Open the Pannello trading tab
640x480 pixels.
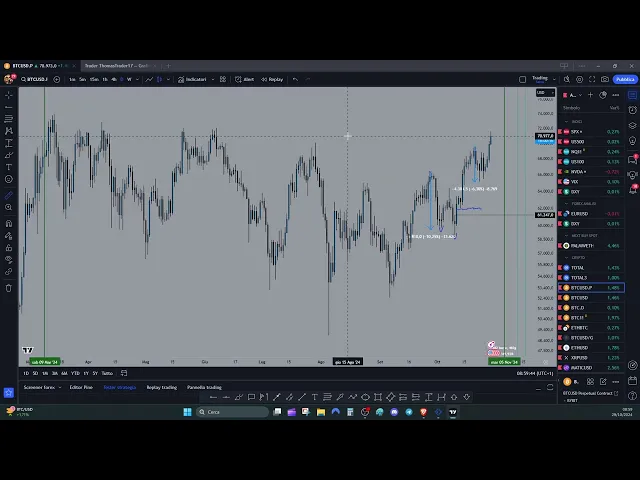204,387
